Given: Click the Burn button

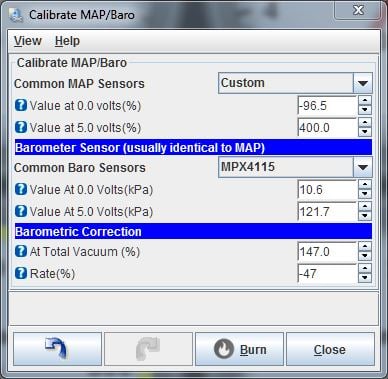Looking at the screenshot, I should point(239,349).
